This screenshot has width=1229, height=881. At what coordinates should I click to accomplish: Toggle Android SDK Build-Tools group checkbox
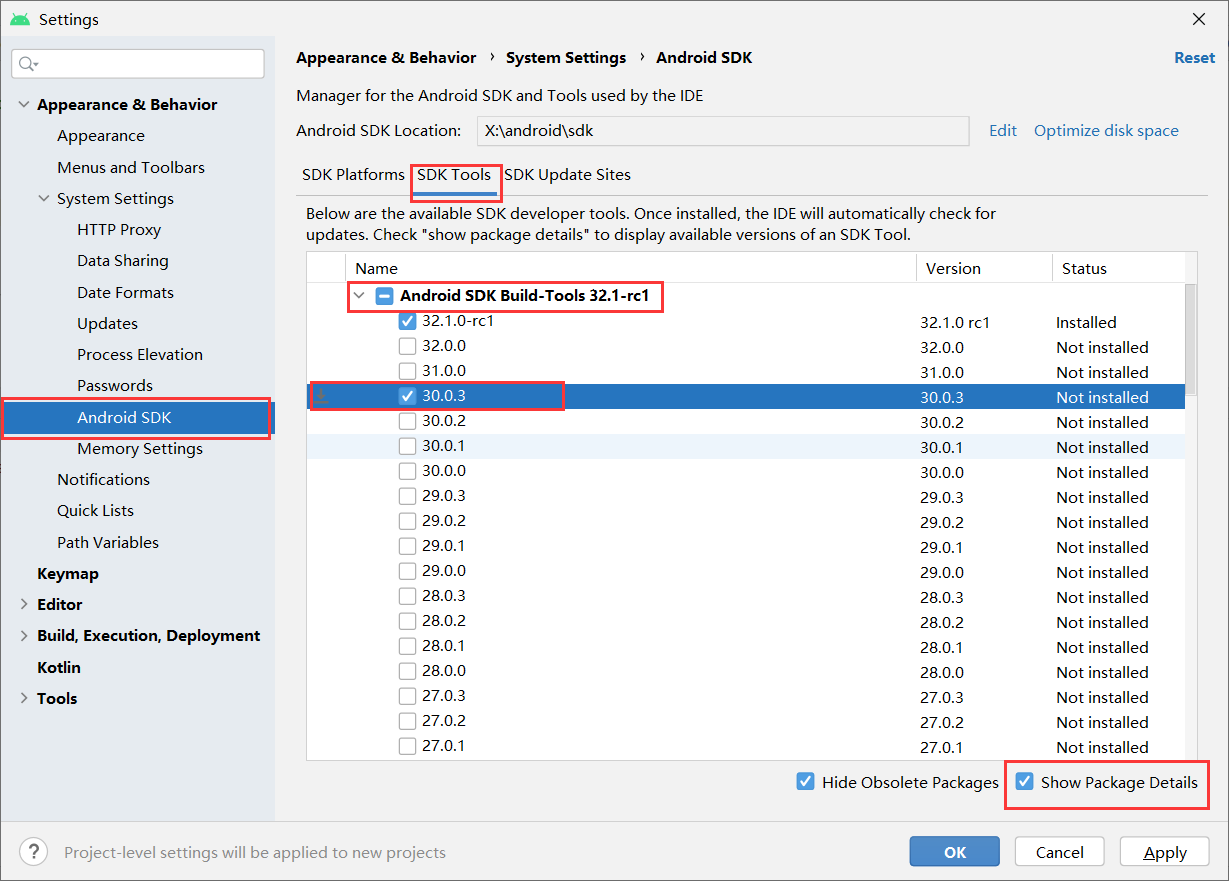(384, 296)
